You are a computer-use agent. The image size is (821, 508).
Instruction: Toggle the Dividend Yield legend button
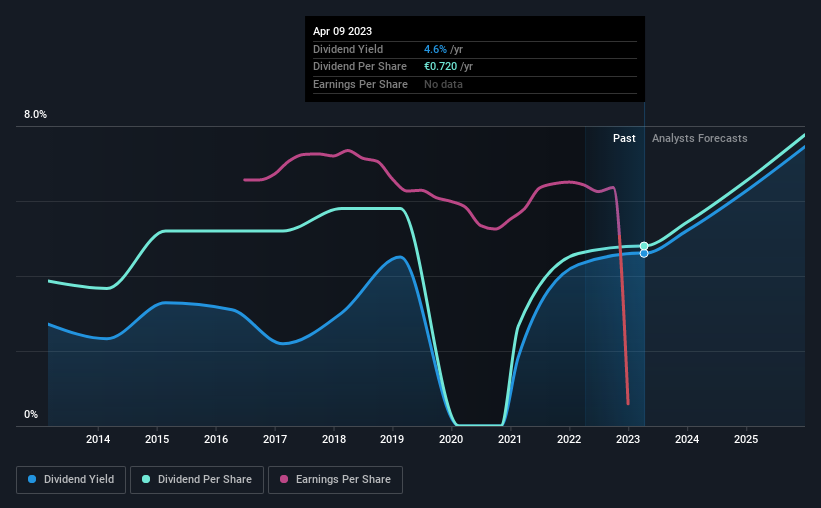point(71,480)
